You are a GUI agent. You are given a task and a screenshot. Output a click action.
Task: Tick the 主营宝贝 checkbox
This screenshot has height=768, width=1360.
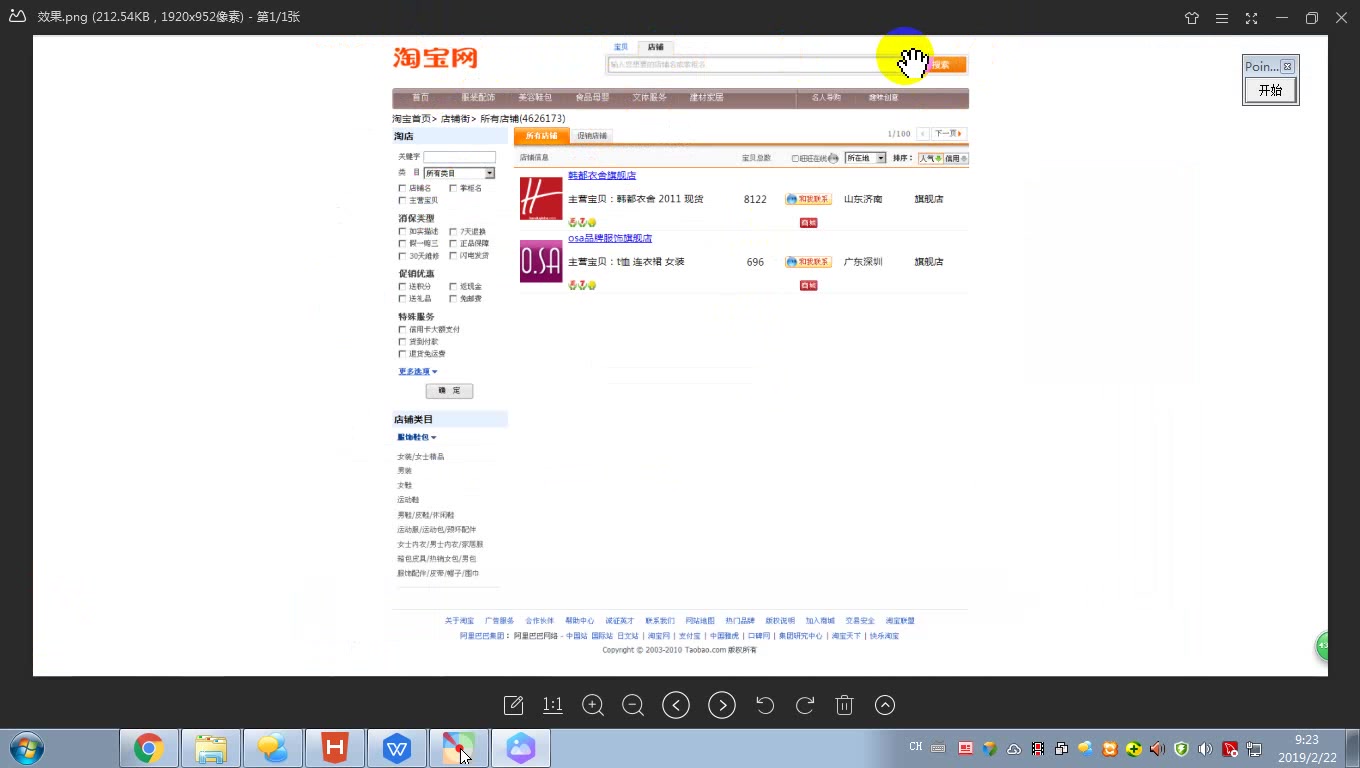pyautogui.click(x=402, y=200)
